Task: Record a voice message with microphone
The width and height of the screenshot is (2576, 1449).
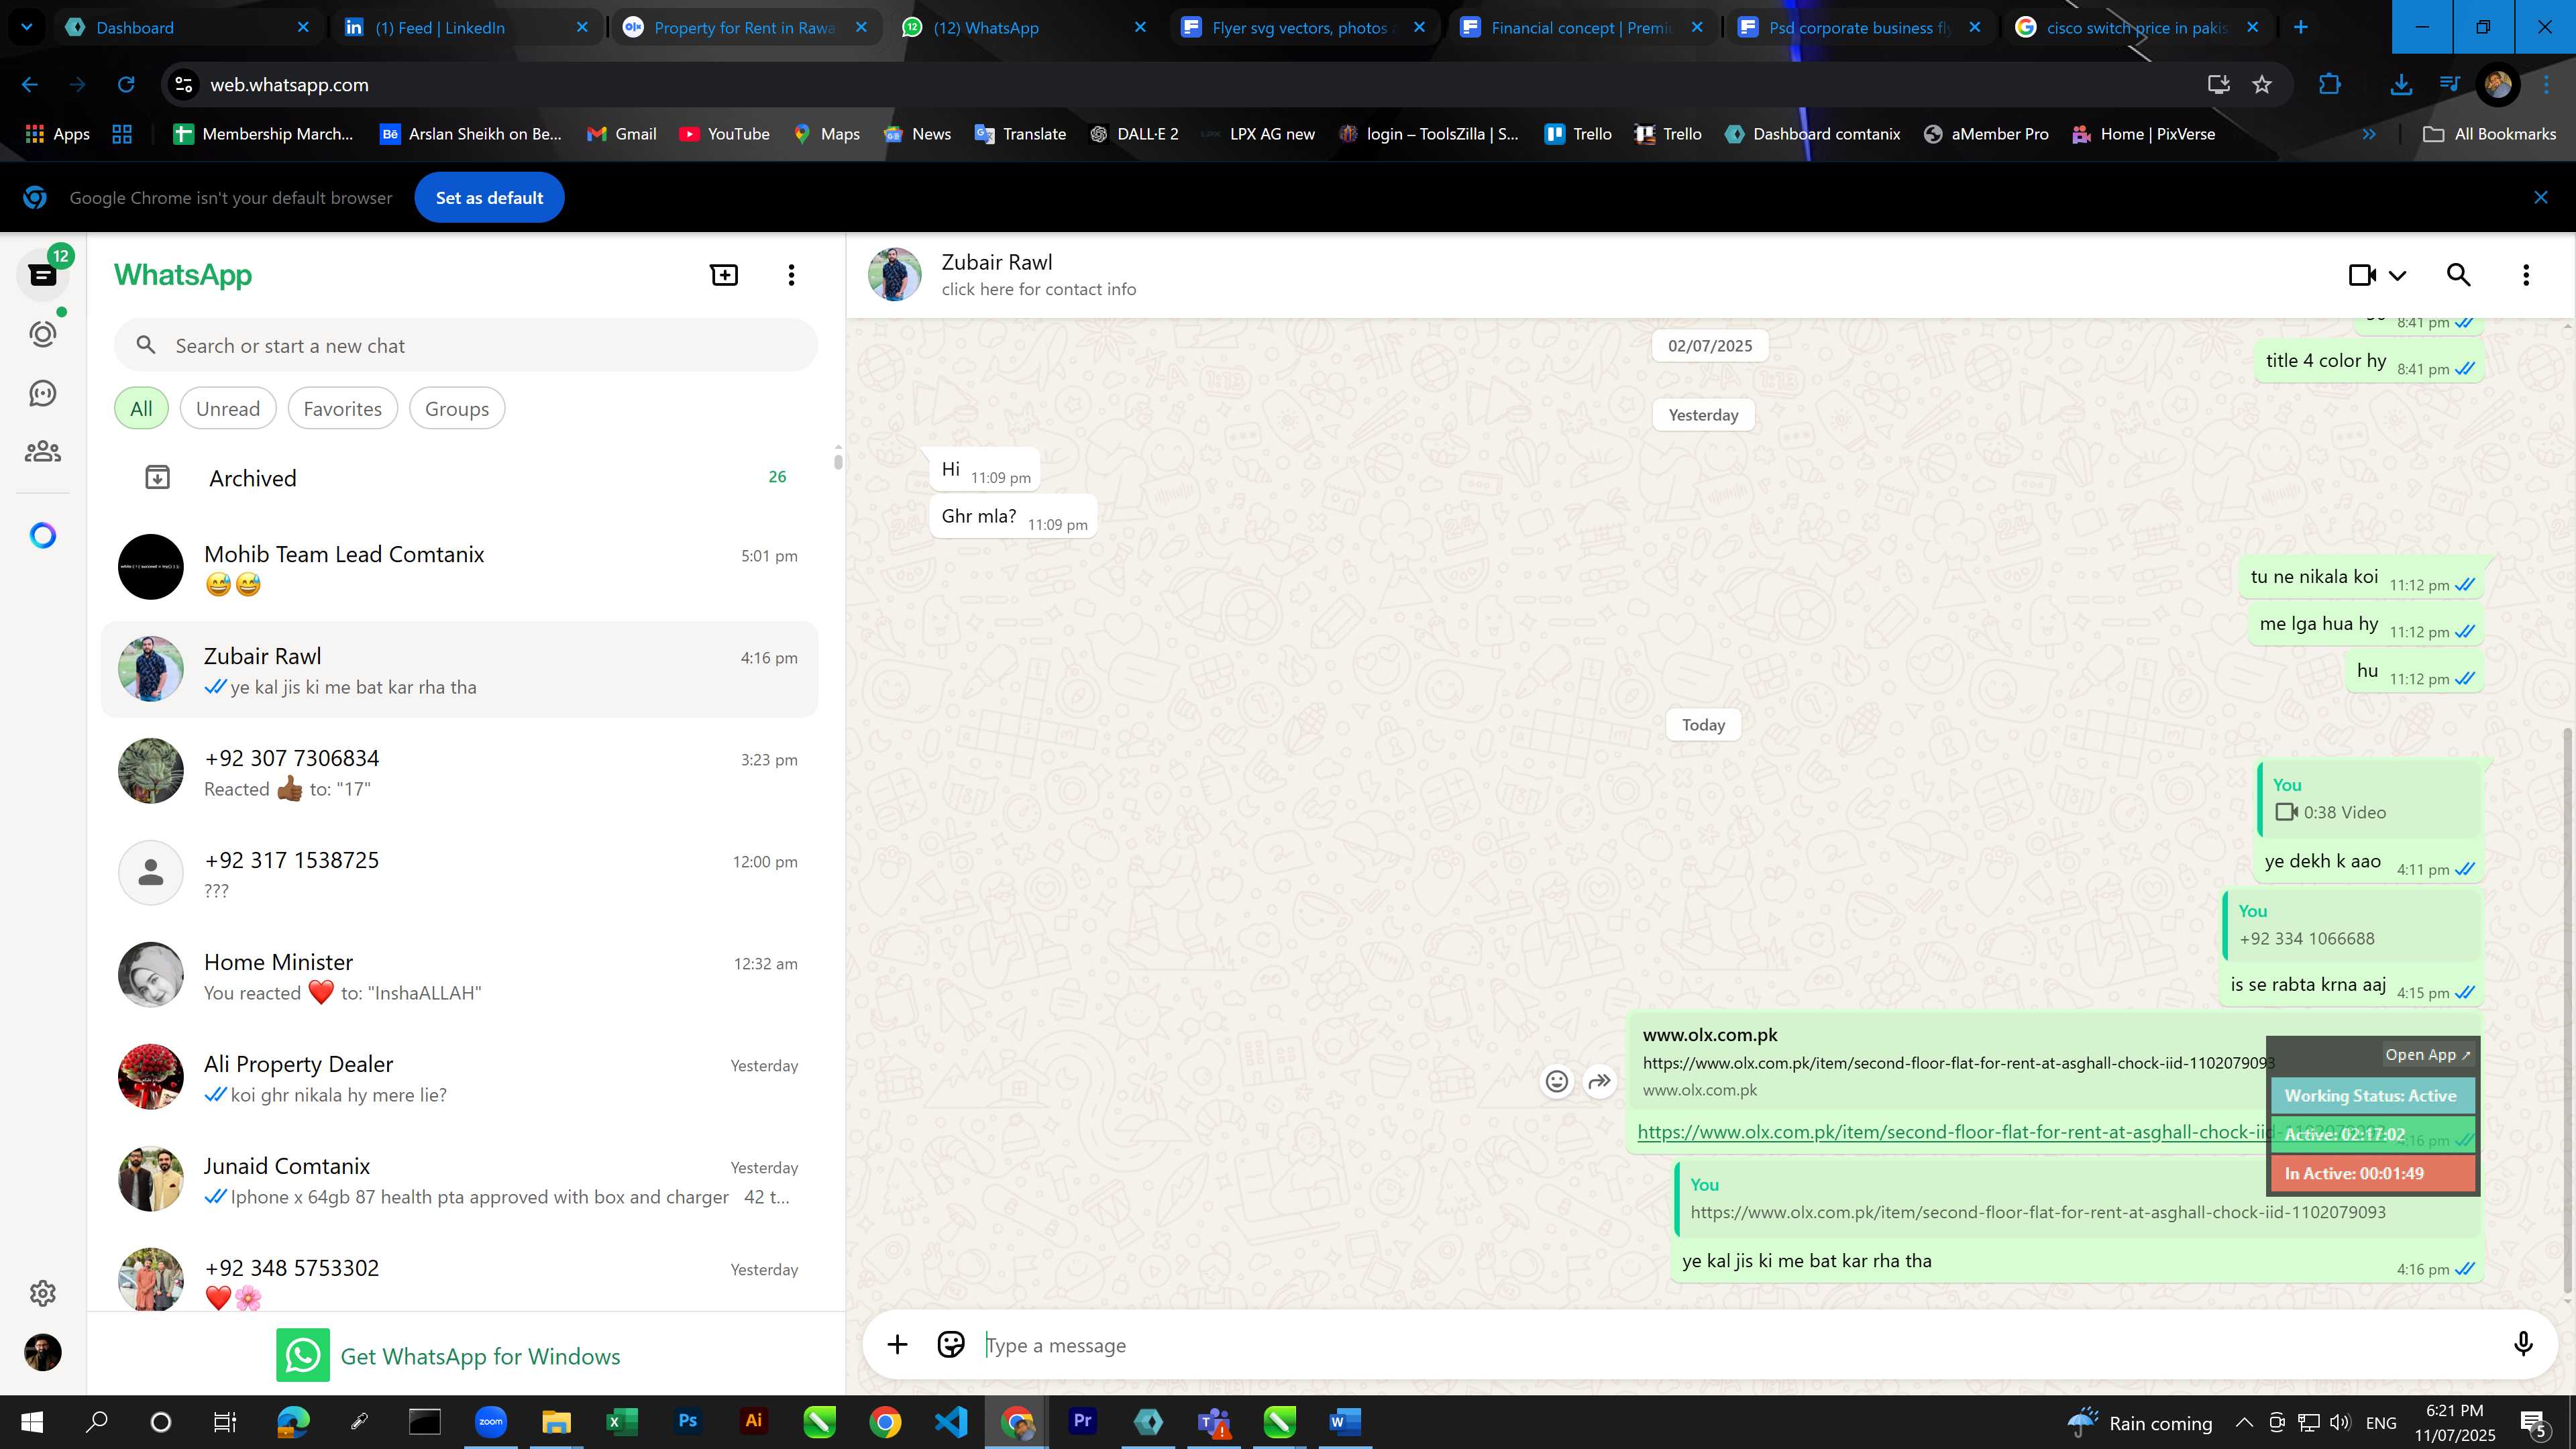Action: 2523,1345
